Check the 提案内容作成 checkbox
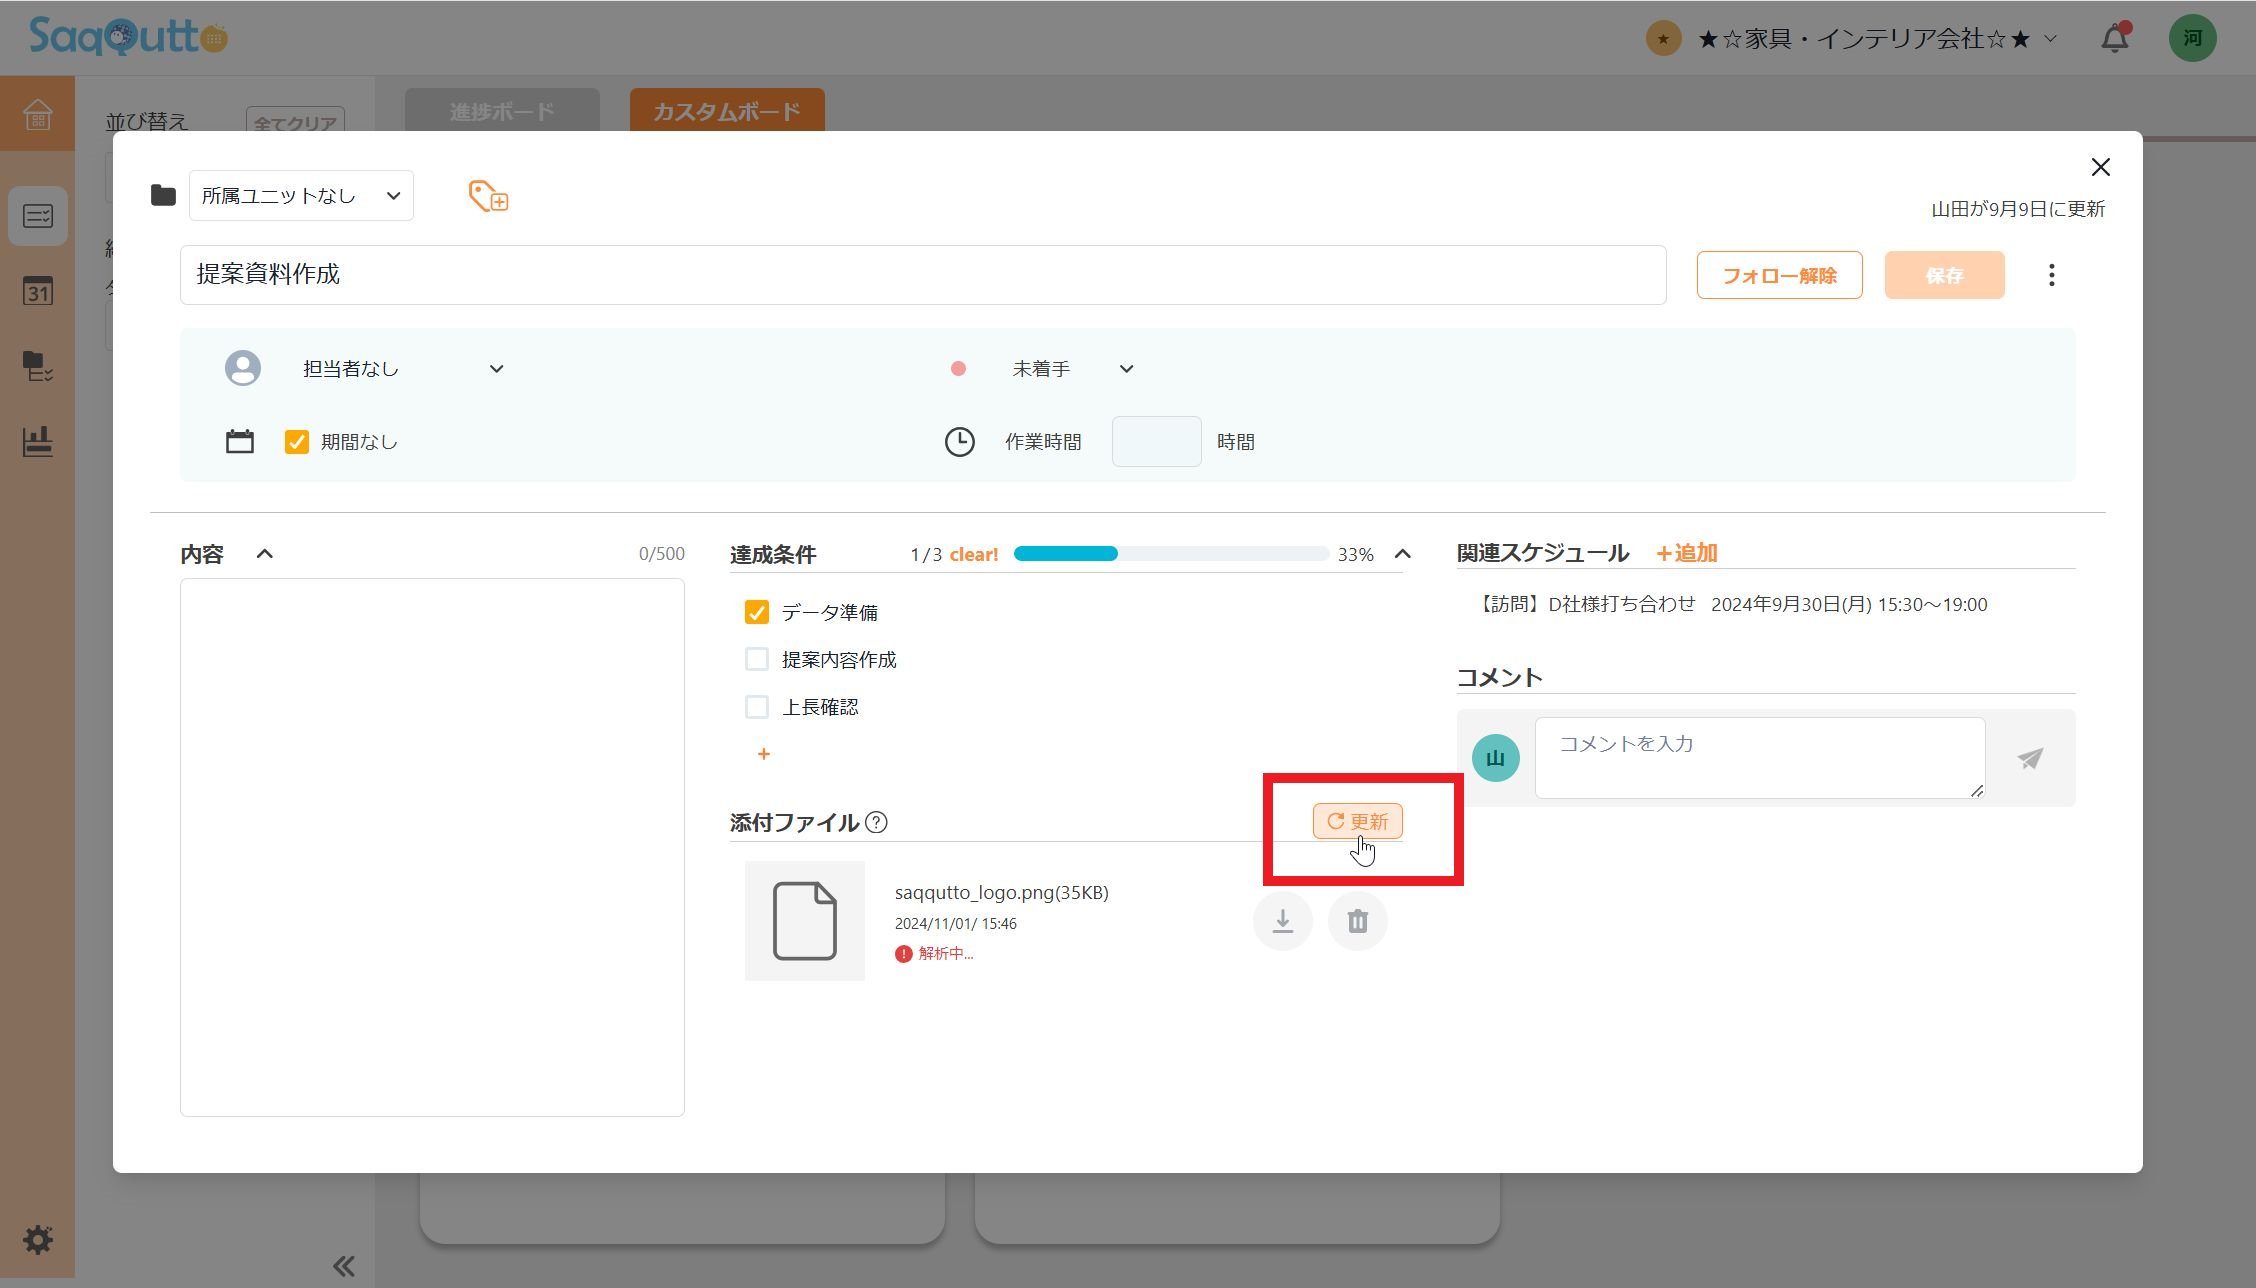The image size is (2256, 1288). pyautogui.click(x=757, y=659)
